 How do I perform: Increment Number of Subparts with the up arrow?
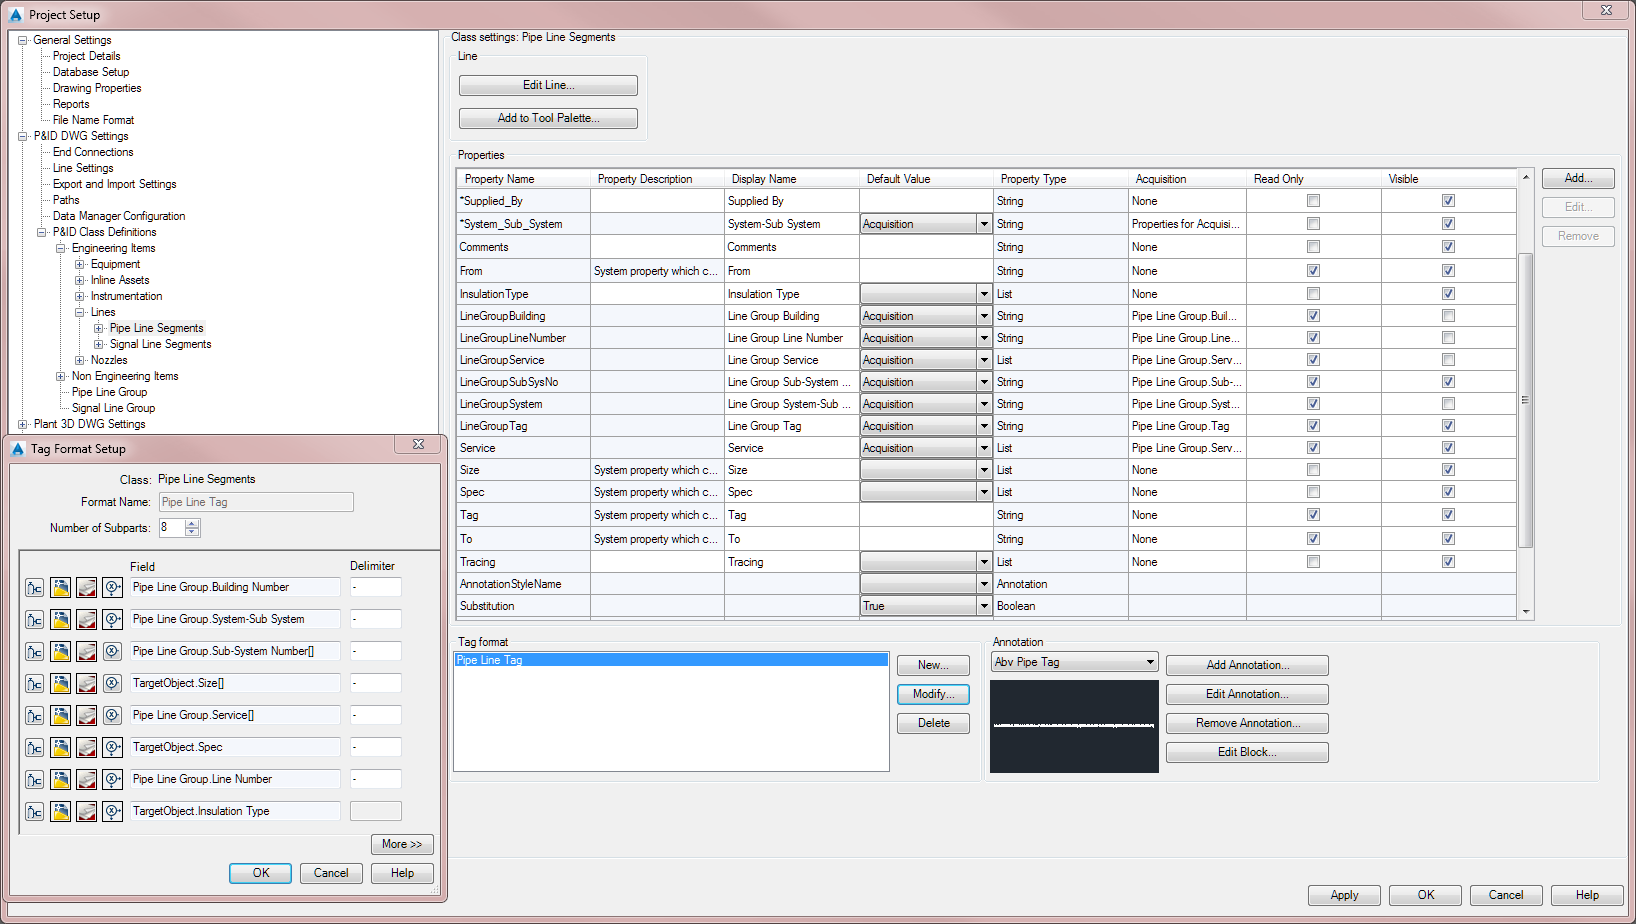coord(190,523)
